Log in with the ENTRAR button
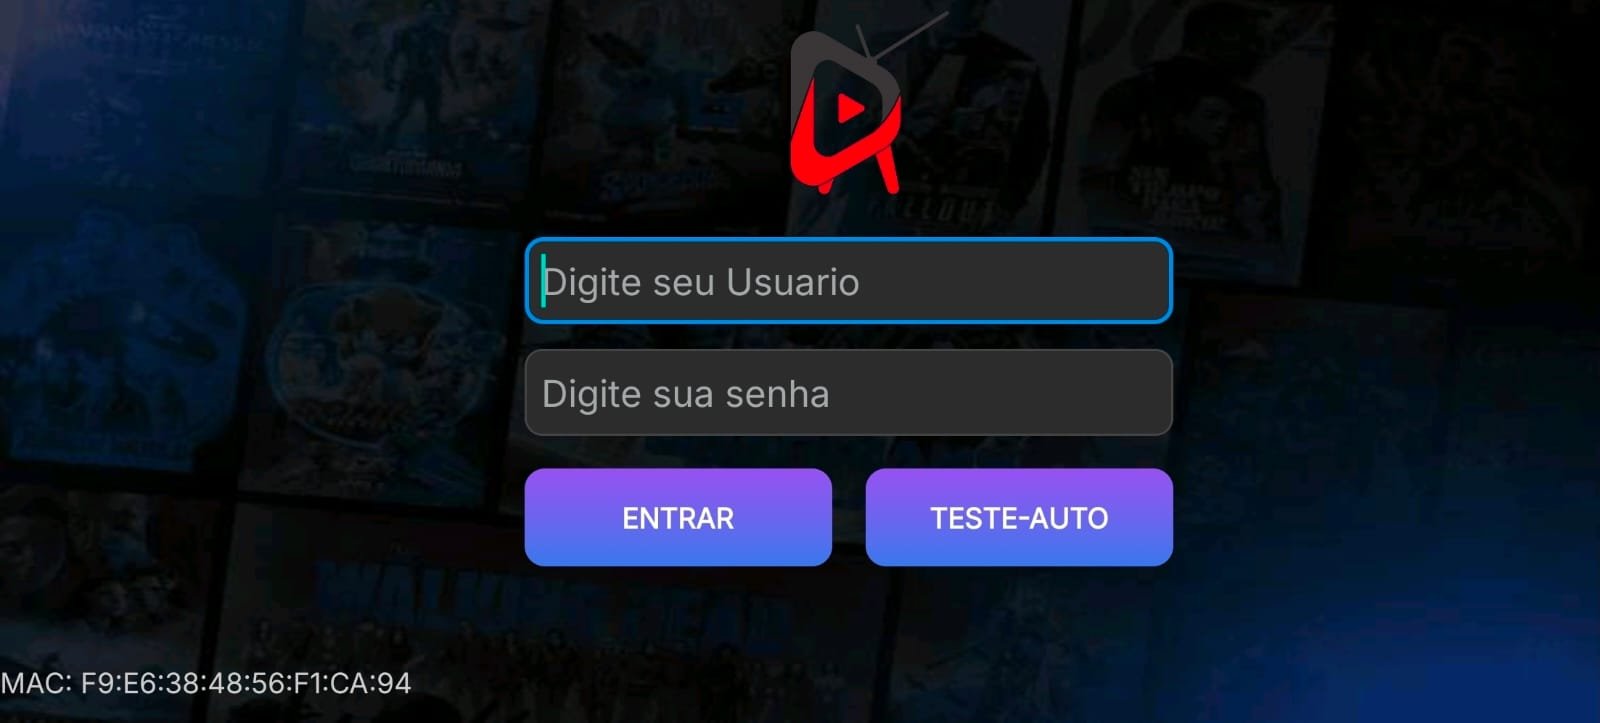 pyautogui.click(x=678, y=517)
